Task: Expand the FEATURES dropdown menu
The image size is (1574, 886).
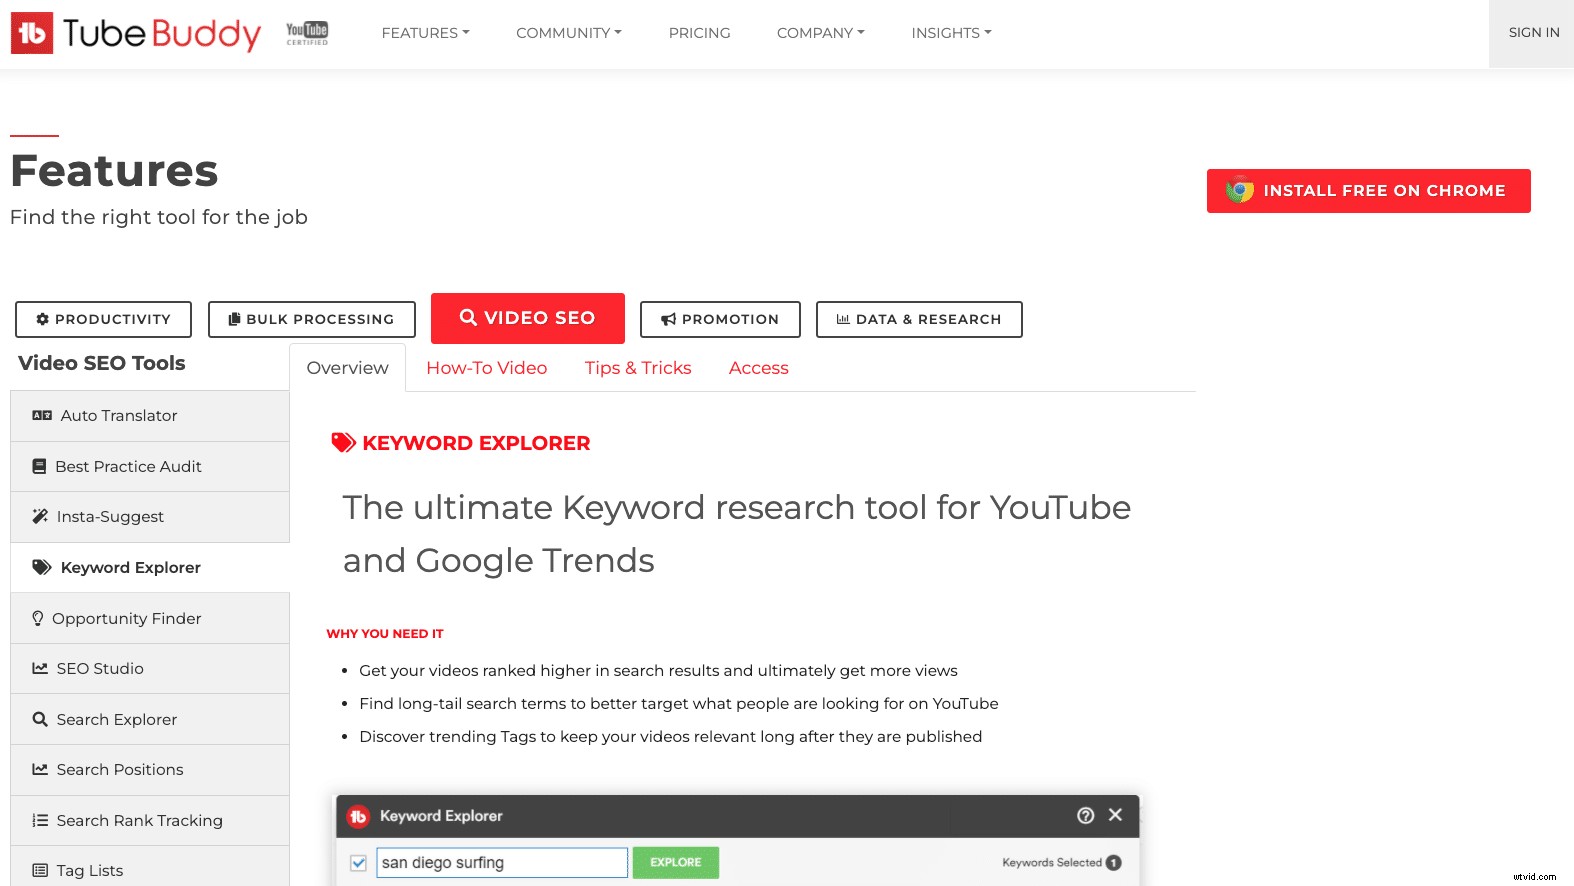Action: pyautogui.click(x=425, y=33)
